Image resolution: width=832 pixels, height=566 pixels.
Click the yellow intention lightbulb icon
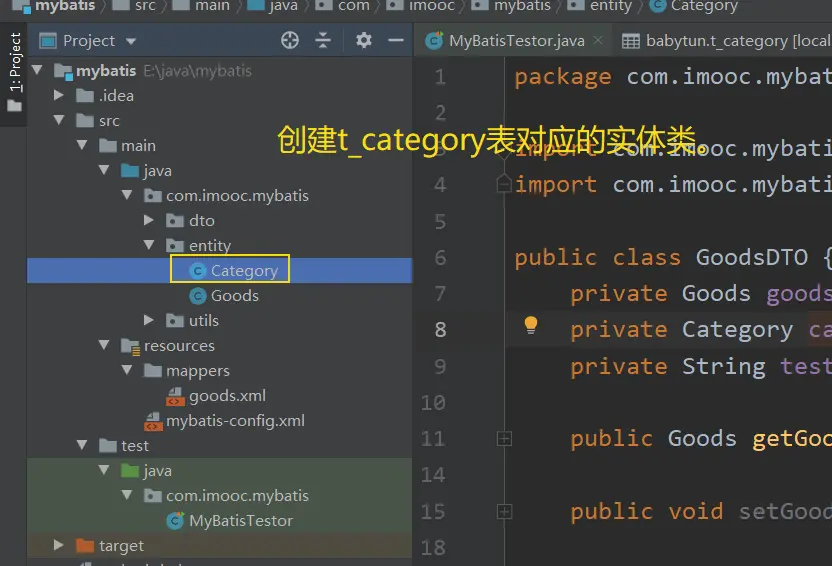point(531,324)
